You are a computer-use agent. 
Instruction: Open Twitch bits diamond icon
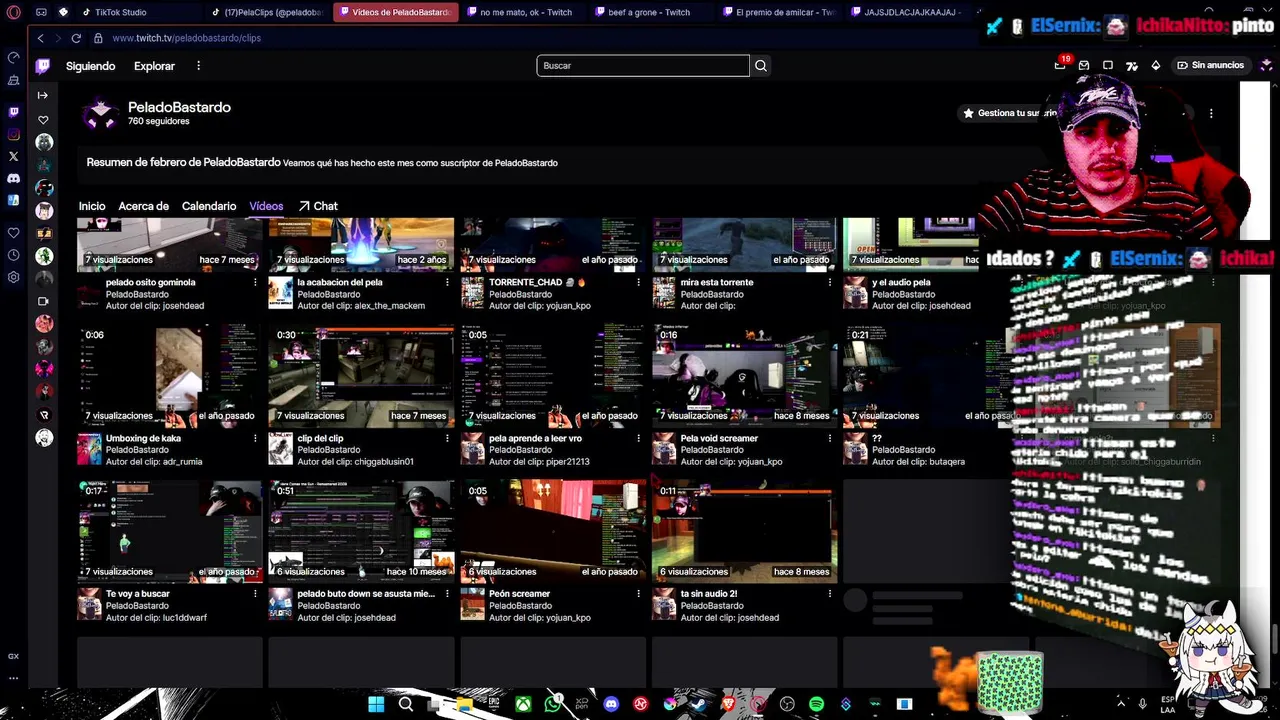1156,65
